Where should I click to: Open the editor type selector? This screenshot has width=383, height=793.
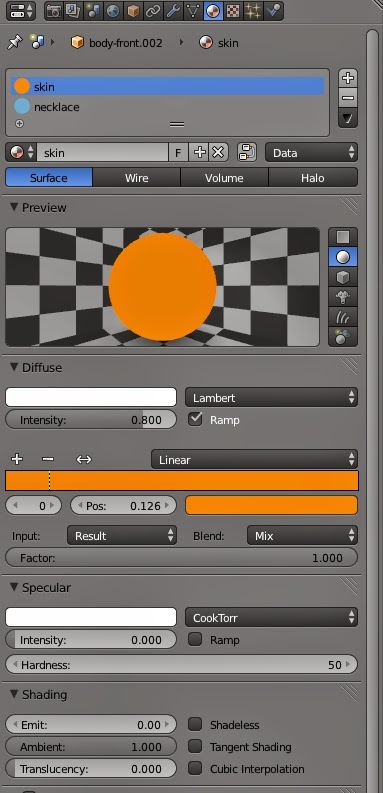[x=21, y=11]
